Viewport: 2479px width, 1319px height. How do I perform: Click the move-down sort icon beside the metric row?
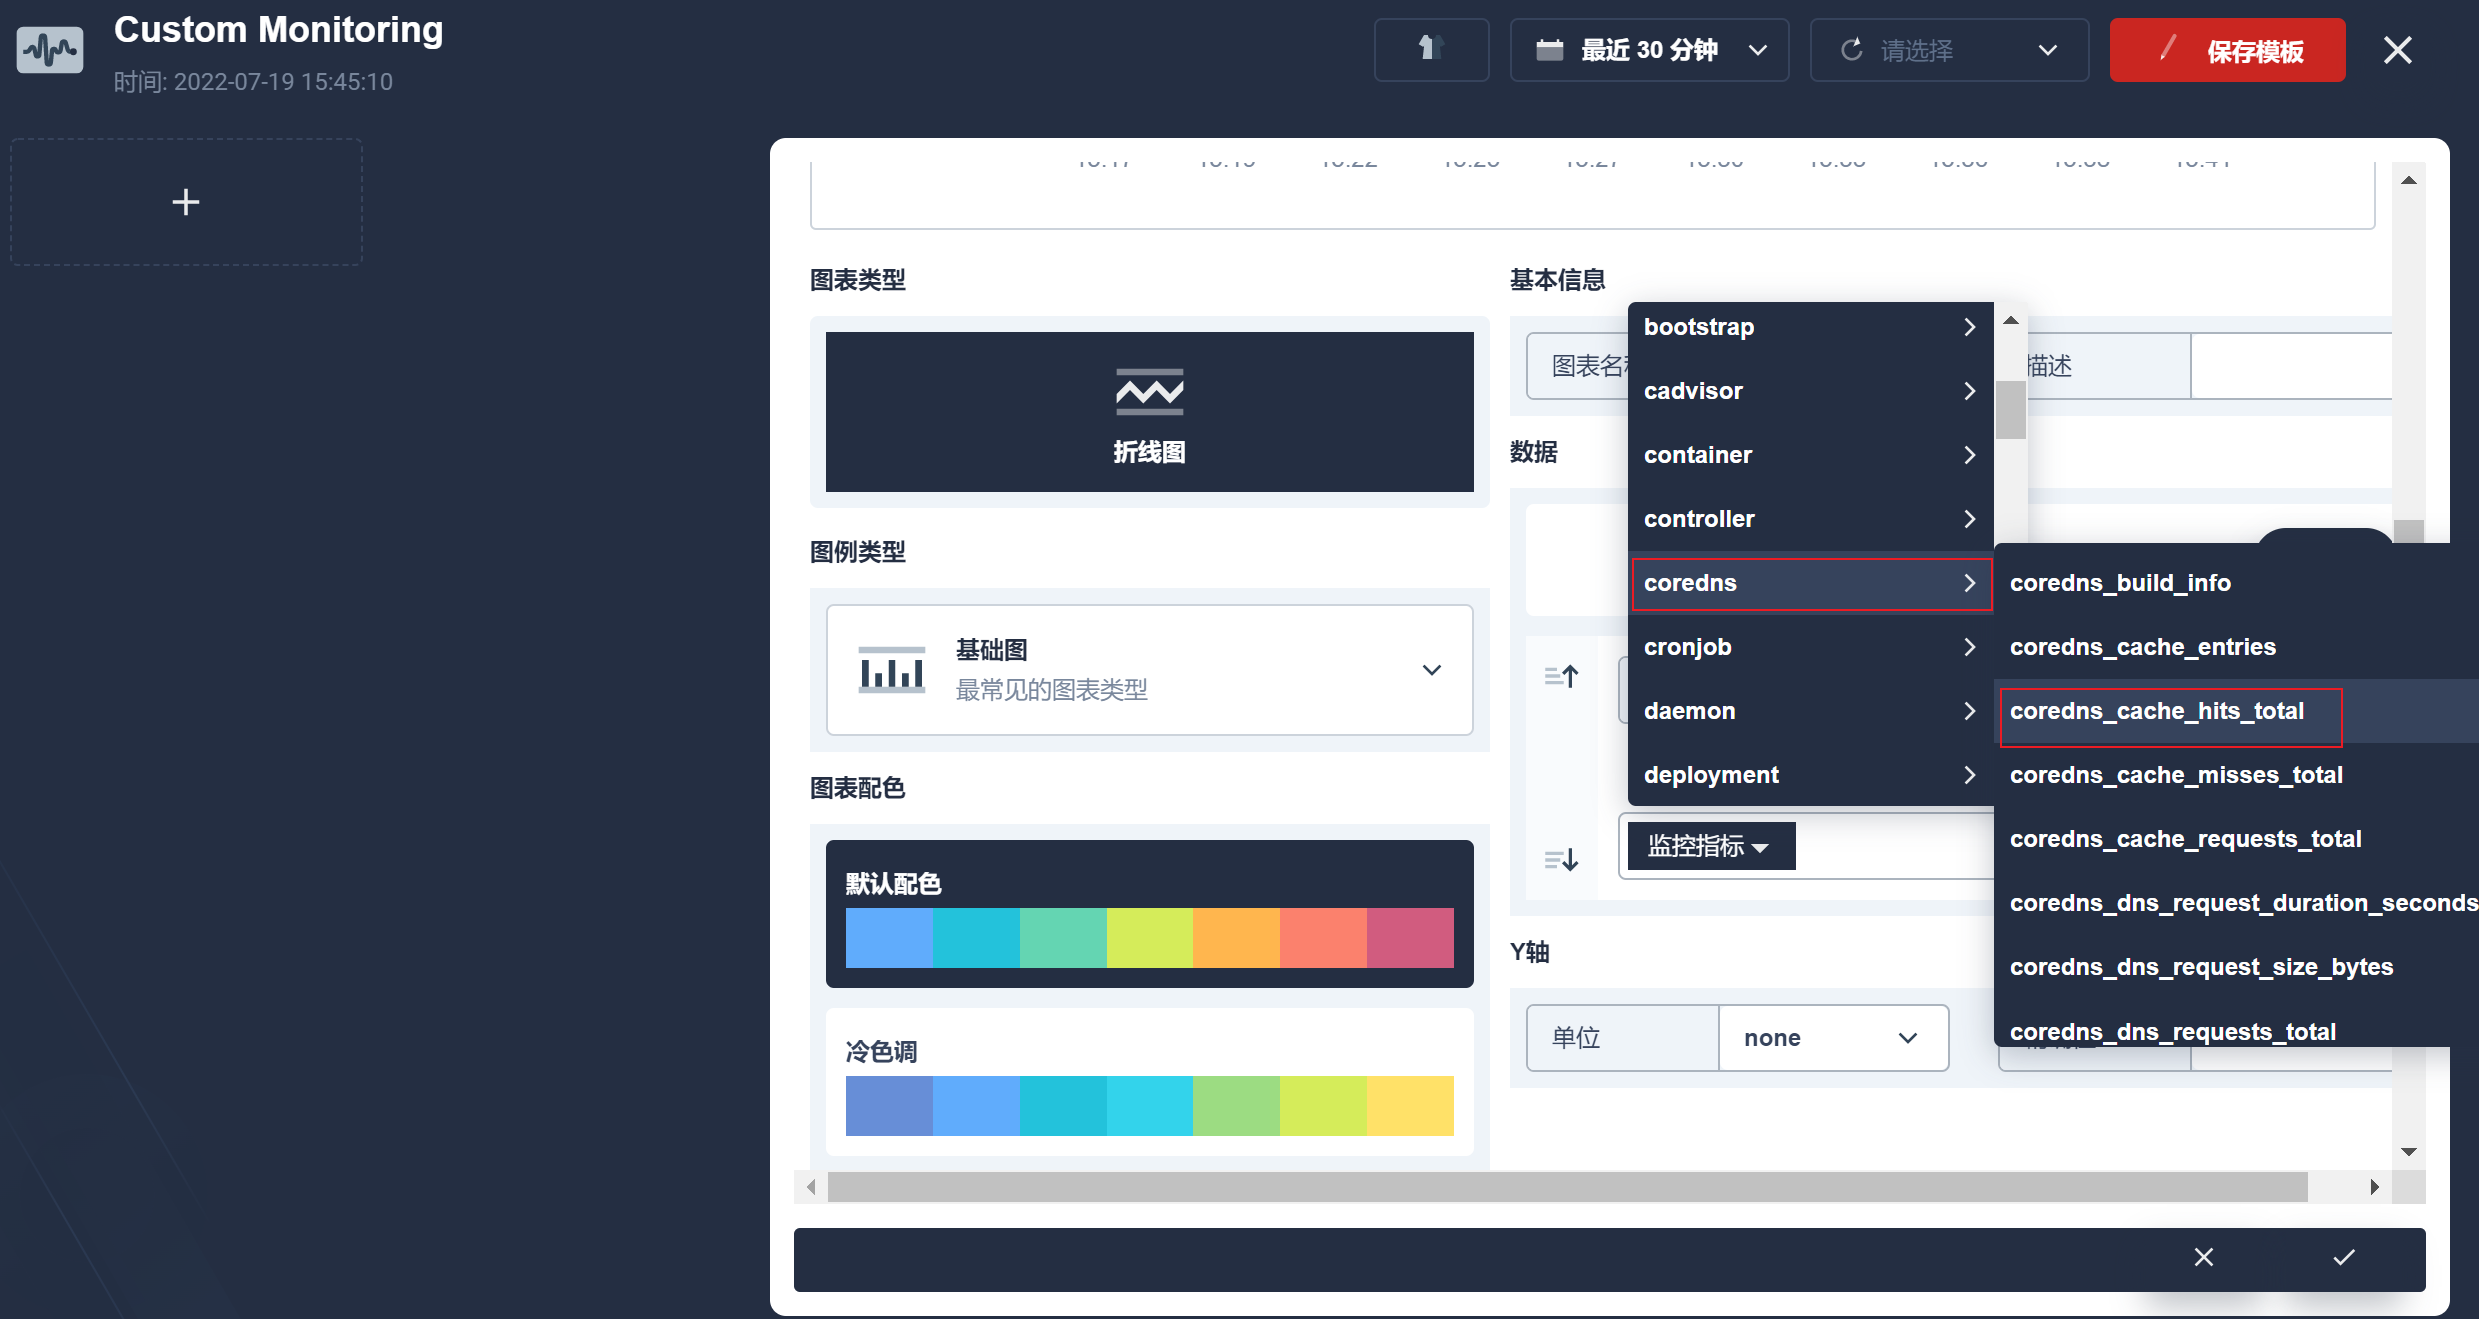pyautogui.click(x=1561, y=860)
